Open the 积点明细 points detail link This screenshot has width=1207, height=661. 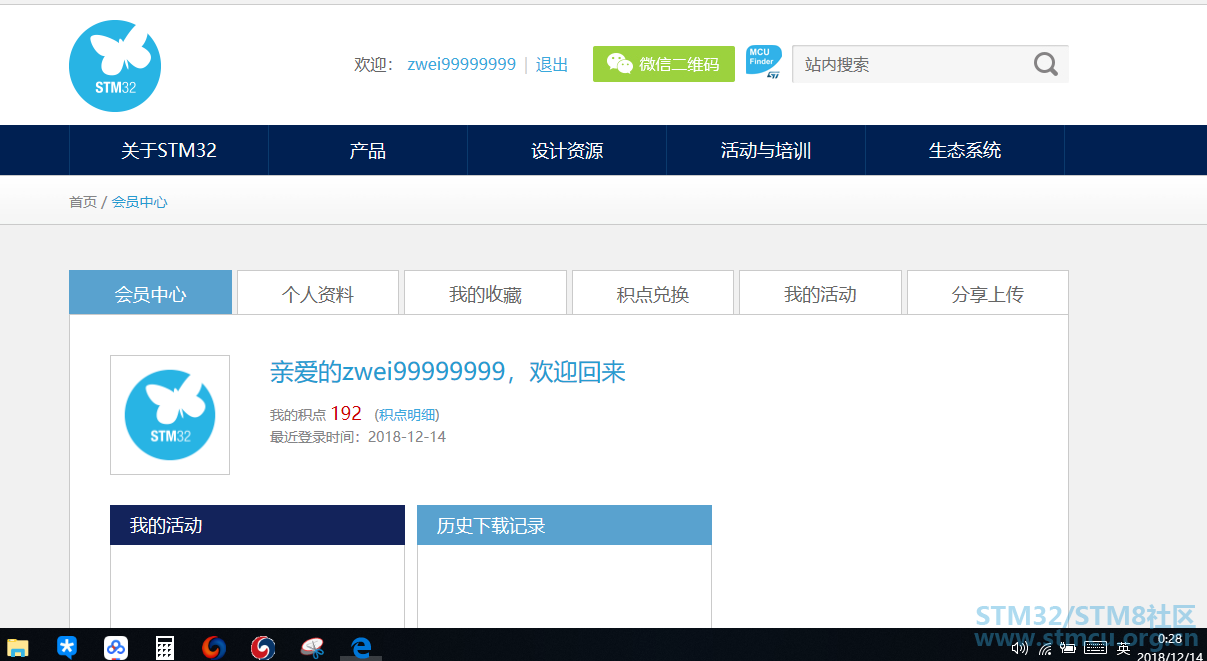click(x=407, y=415)
